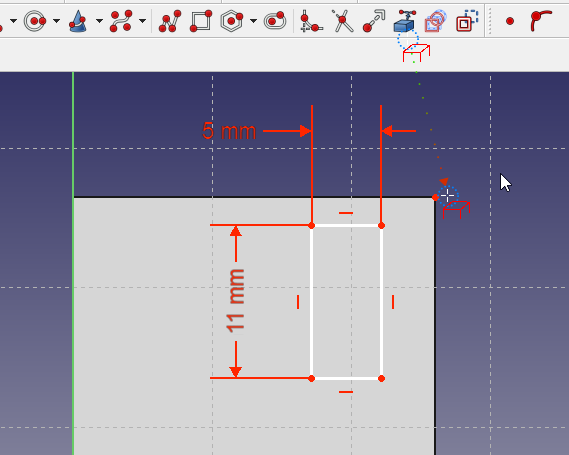The height and width of the screenshot is (455, 569).
Task: Select the Fillet tool
Action: (x=311, y=21)
